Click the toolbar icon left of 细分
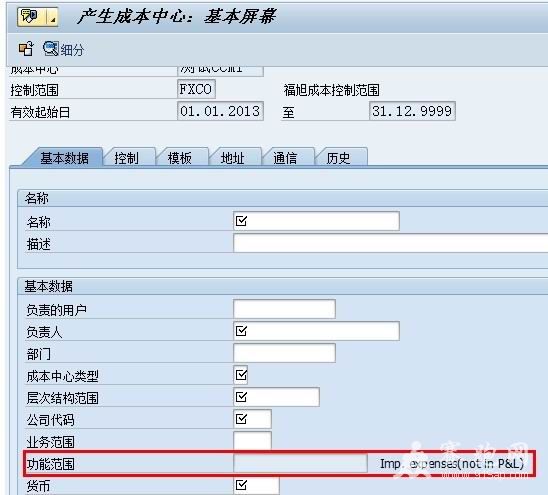The width and height of the screenshot is (548, 495). (x=26, y=48)
